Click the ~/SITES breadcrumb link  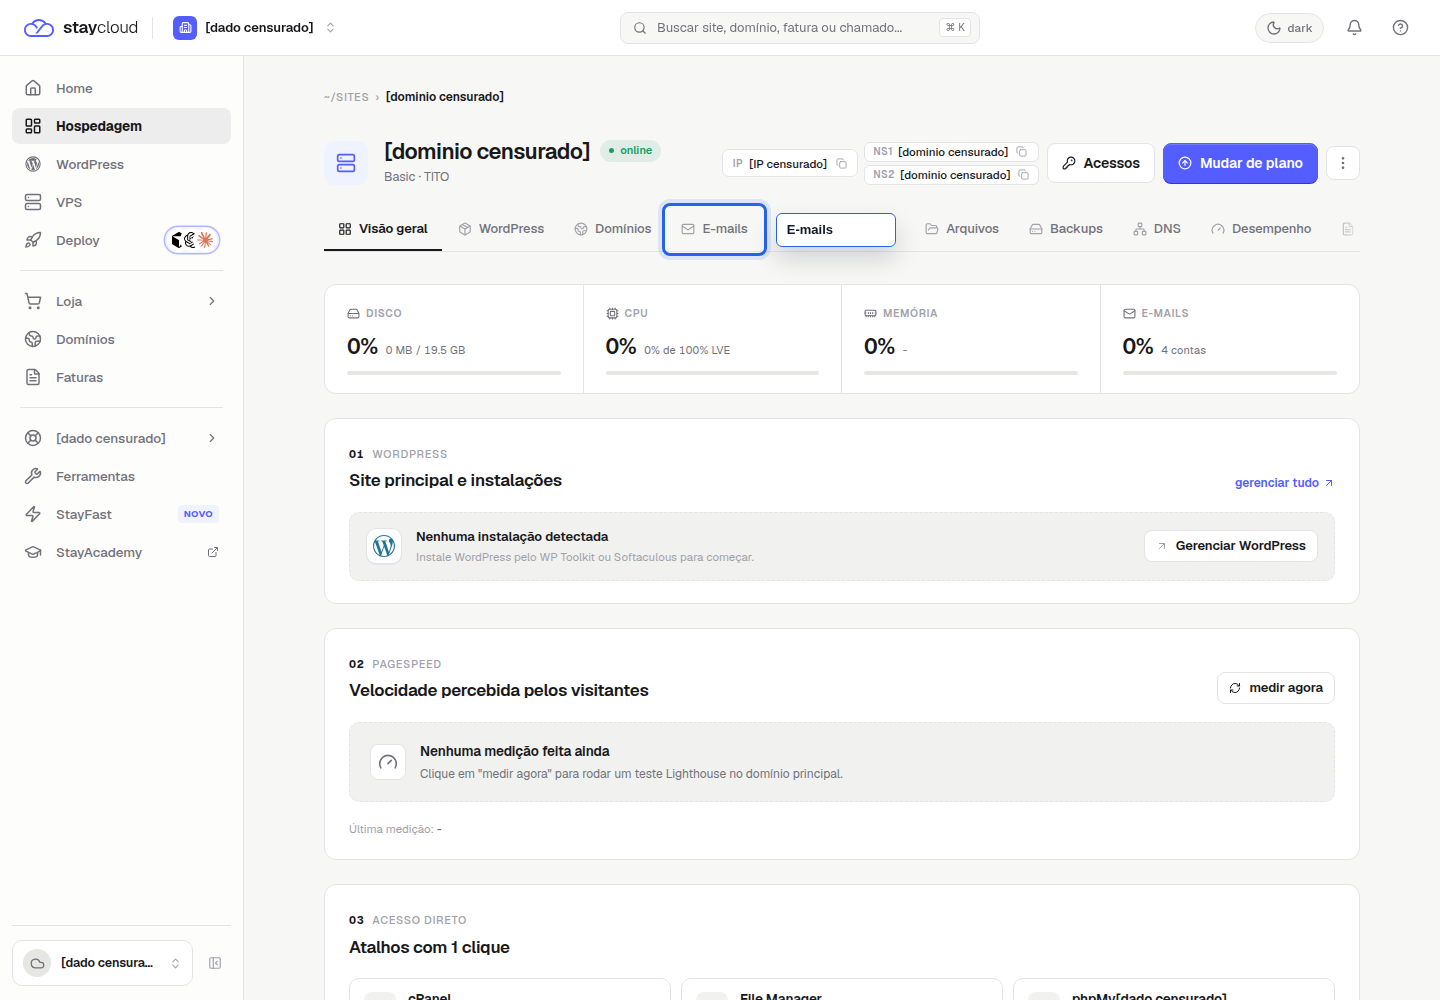pyautogui.click(x=346, y=97)
